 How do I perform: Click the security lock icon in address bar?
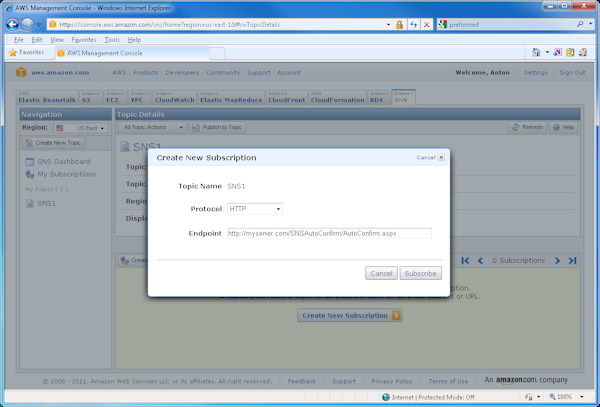pyautogui.click(x=399, y=24)
